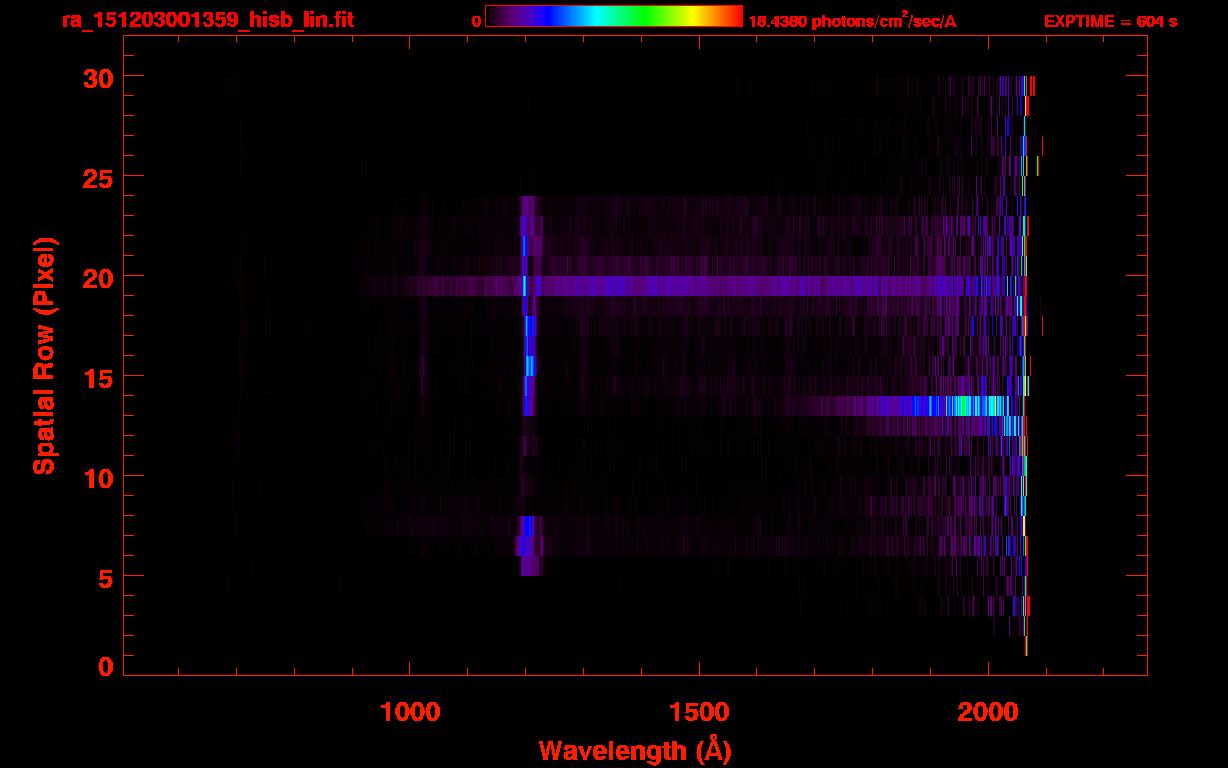The image size is (1228, 768).
Task: Click the EXPTIME = 604 s label
Action: click(x=1110, y=21)
